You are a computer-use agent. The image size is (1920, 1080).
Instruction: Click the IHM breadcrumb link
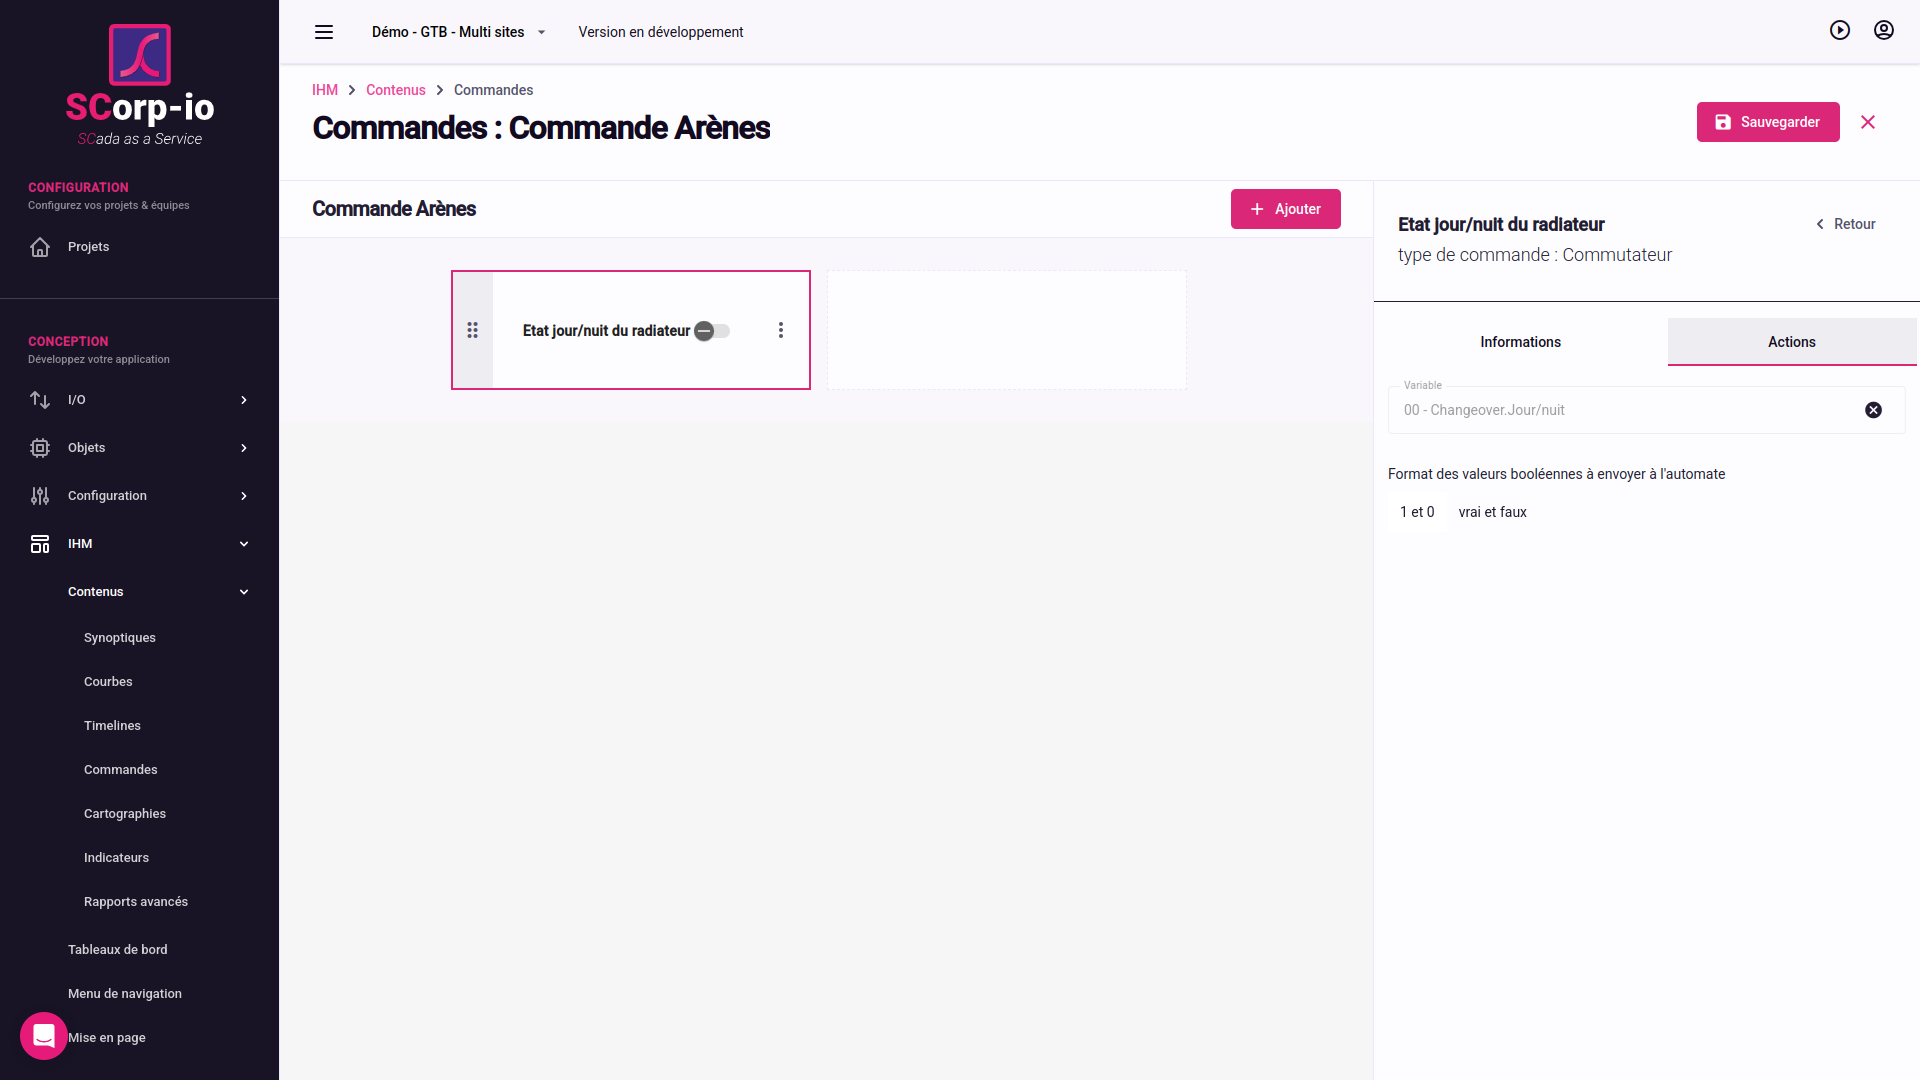(x=325, y=90)
